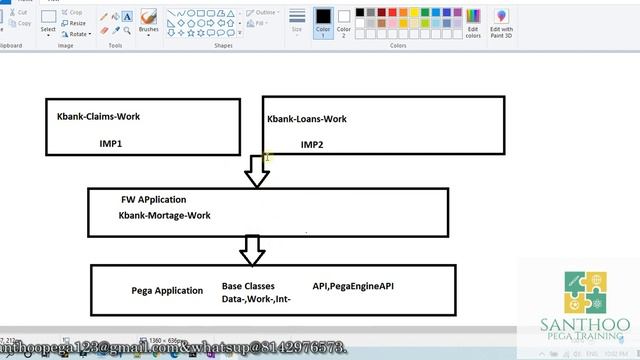Choose the Oval shape
The width and height of the screenshot is (640, 360).
pyautogui.click(x=191, y=14)
